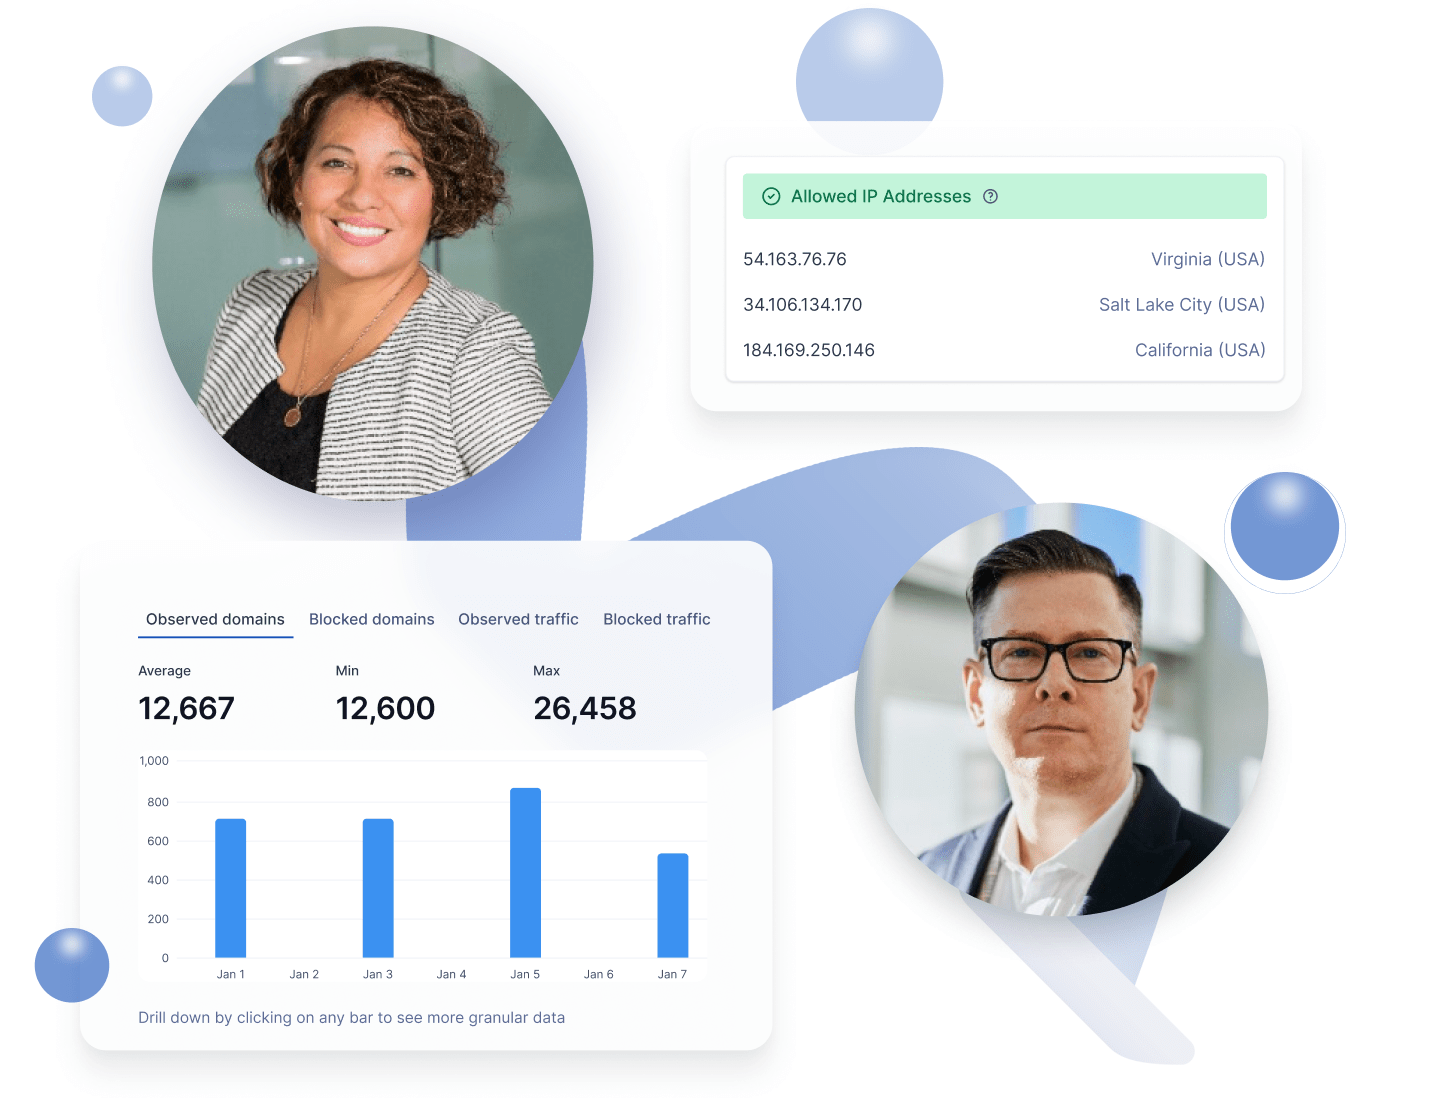1440x1120 pixels.
Task: Click the large sphere above the IP panel
Action: pyautogui.click(x=868, y=78)
